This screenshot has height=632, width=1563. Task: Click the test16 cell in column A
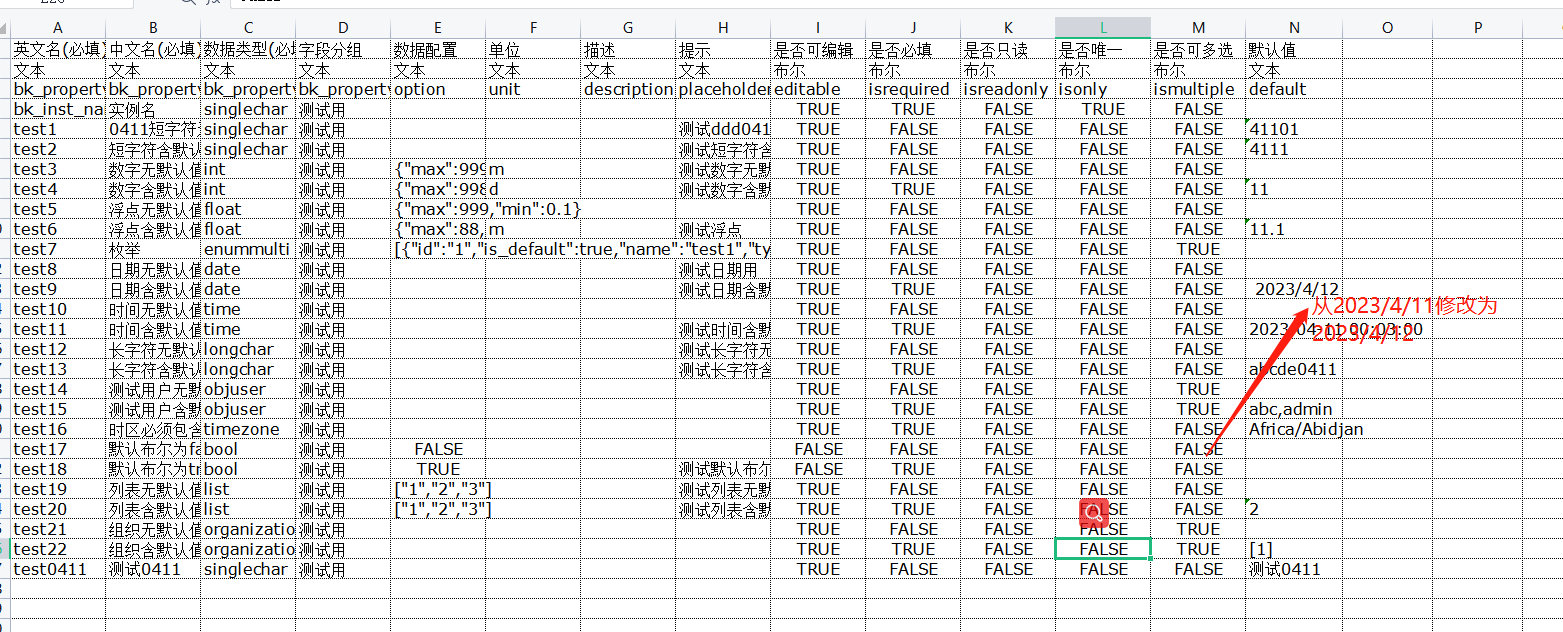58,429
